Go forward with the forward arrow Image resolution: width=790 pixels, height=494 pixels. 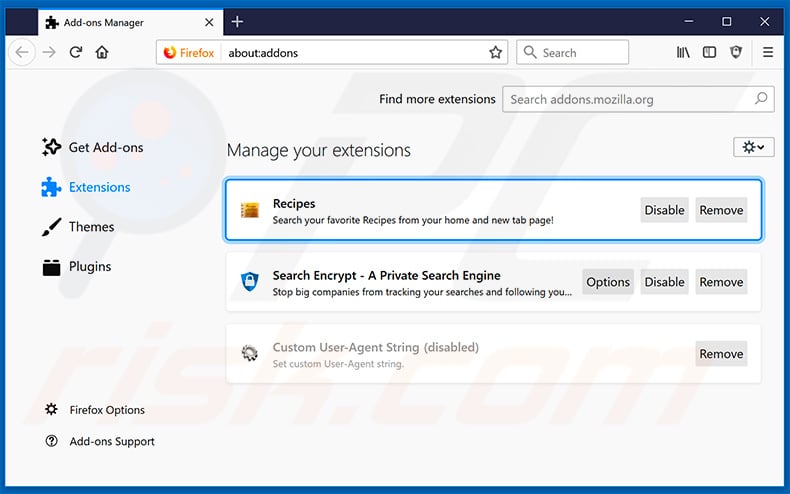pos(49,52)
